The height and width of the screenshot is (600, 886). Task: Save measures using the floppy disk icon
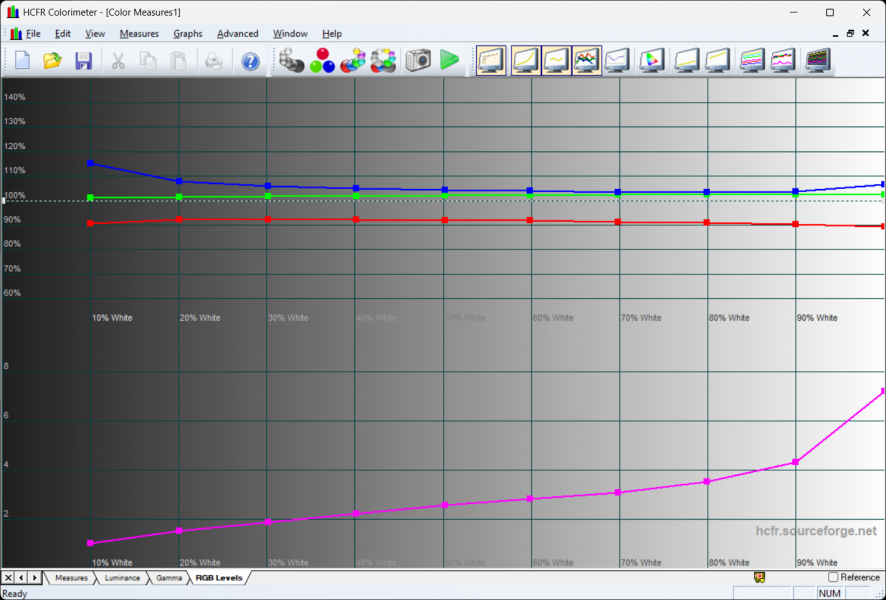pos(83,61)
